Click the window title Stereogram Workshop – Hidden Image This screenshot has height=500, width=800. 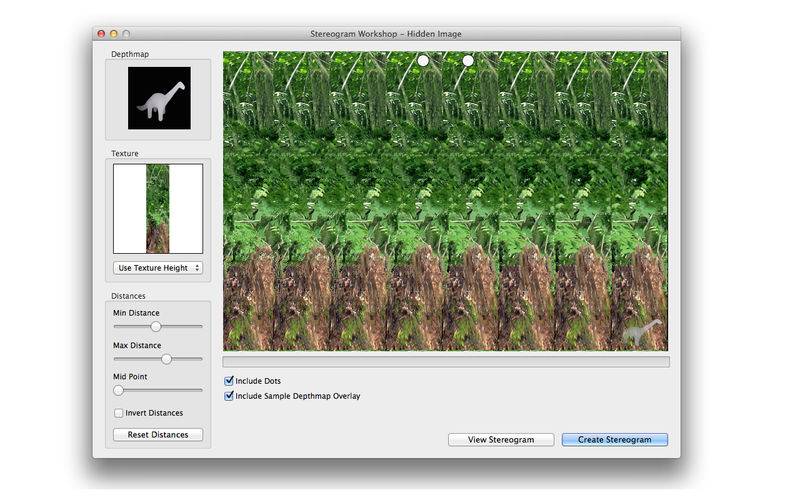(386, 34)
